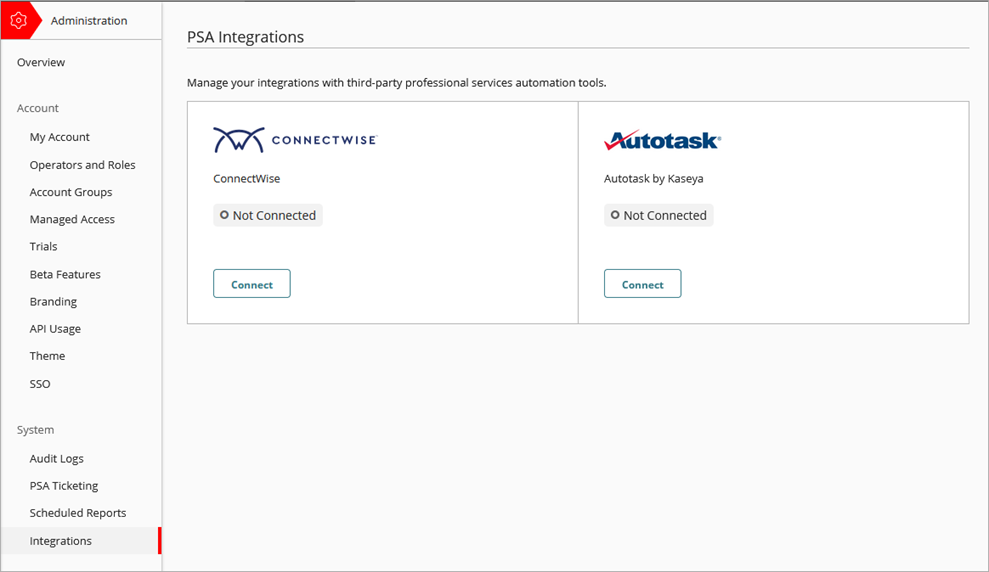Open the Overview page
Viewport: 989px width, 572px height.
tap(41, 62)
